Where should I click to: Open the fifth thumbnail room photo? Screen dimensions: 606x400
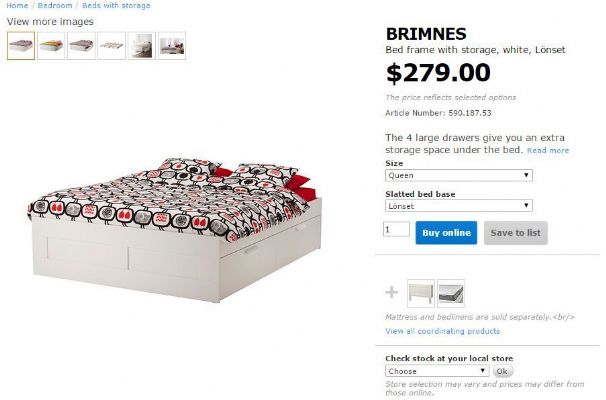[141, 45]
